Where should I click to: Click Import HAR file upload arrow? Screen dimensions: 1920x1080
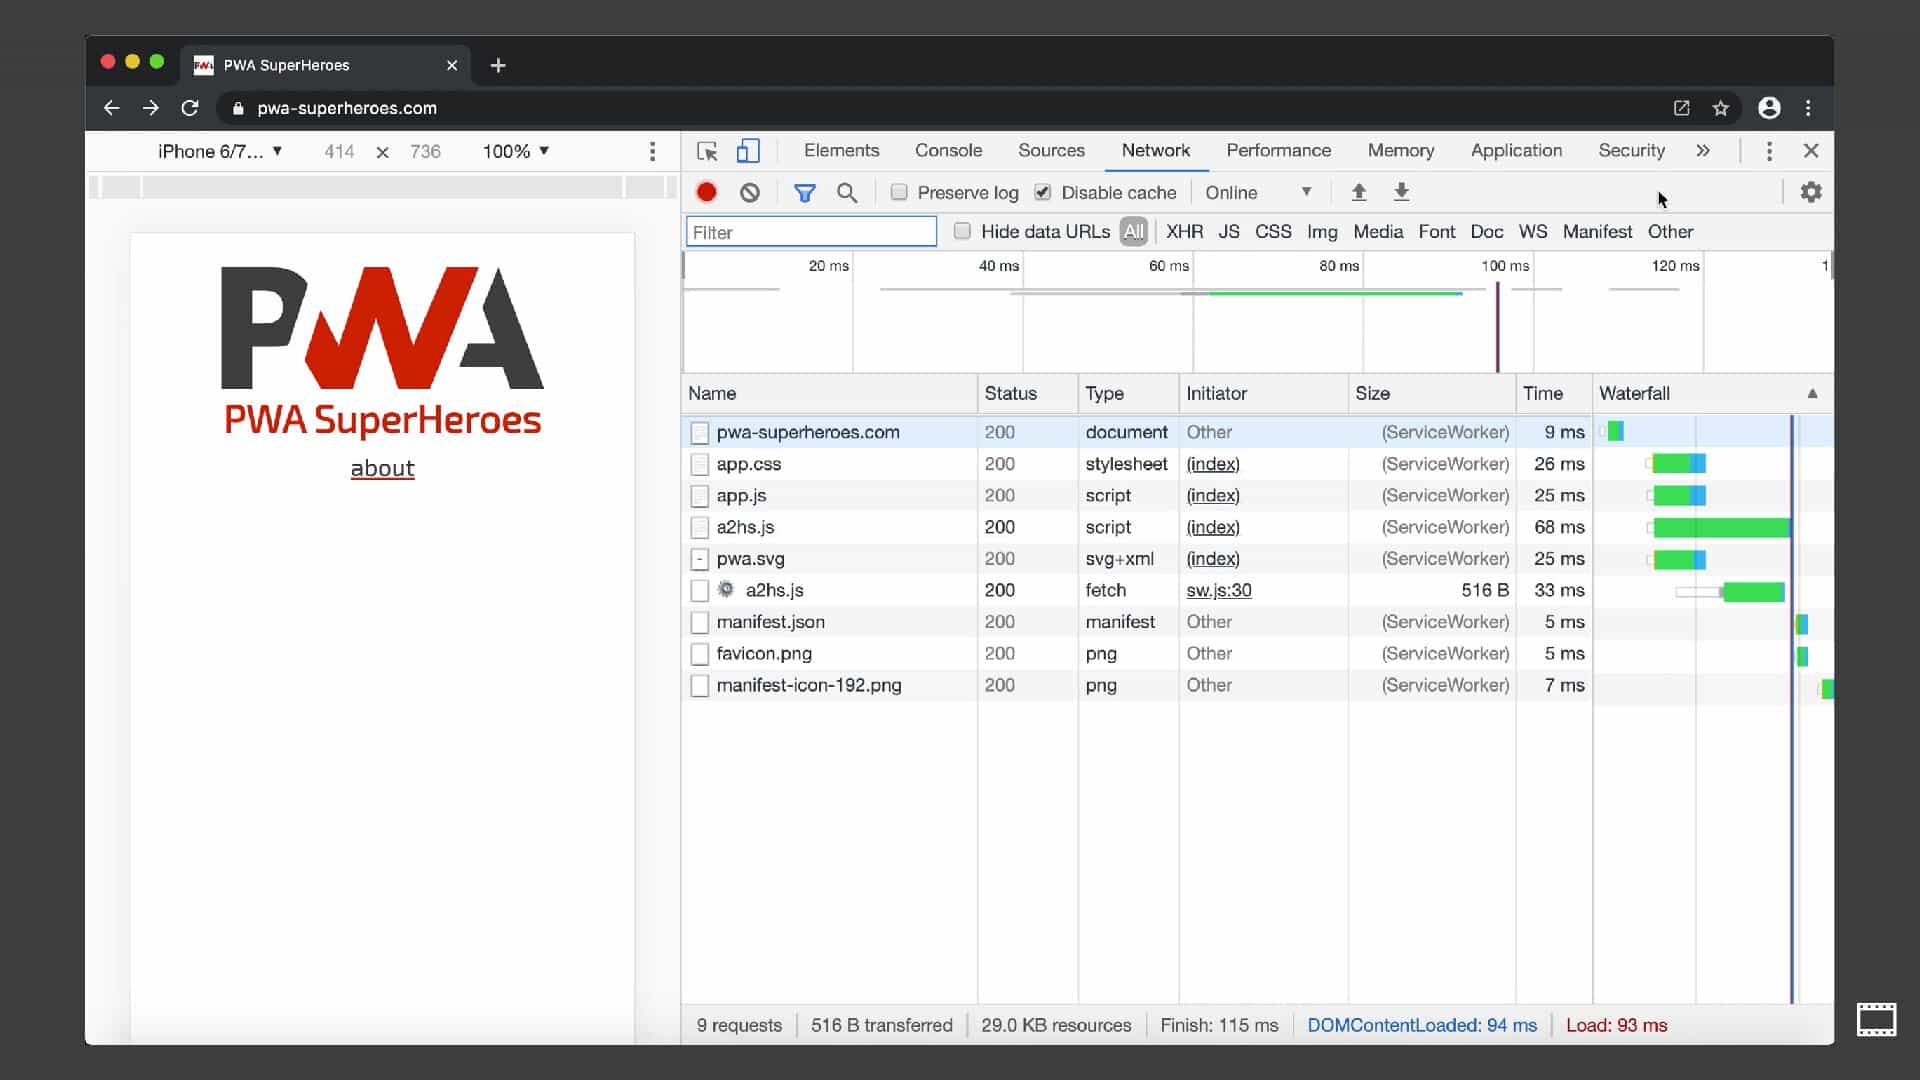tap(1358, 192)
